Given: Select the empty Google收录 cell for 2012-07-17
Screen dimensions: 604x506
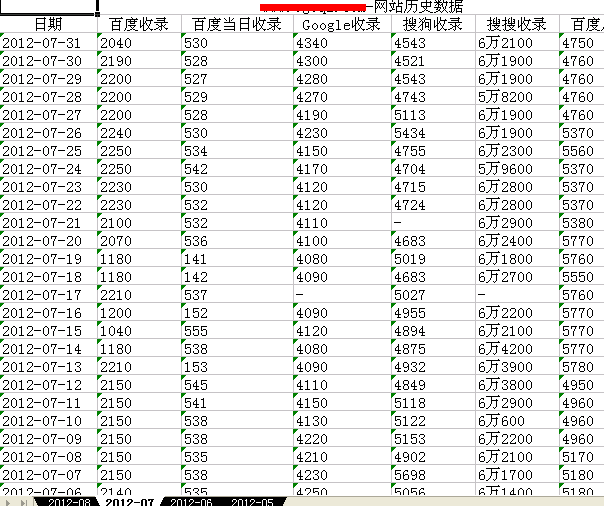Looking at the screenshot, I should tap(341, 295).
